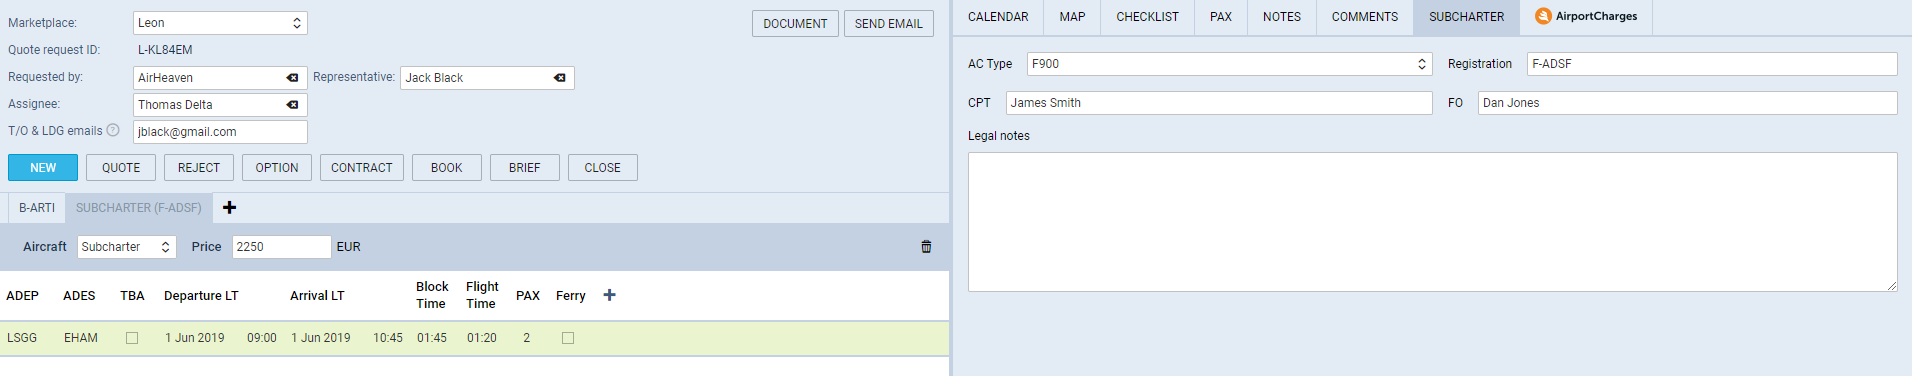Image resolution: width=1912 pixels, height=376 pixels.
Task: Open the AirportCharges tab
Action: tap(1586, 17)
